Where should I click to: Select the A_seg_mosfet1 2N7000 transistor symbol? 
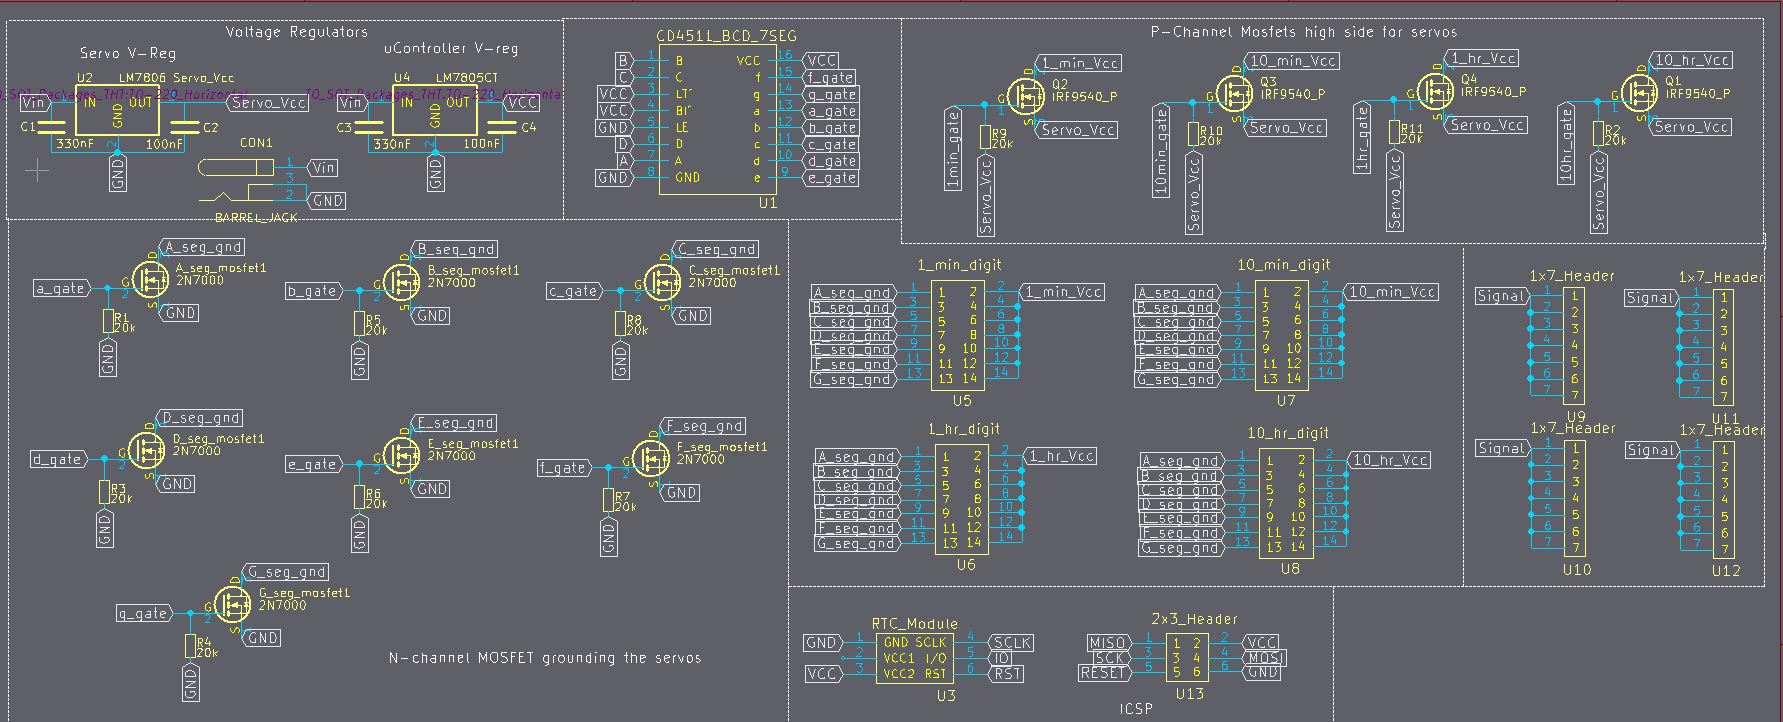coord(150,281)
